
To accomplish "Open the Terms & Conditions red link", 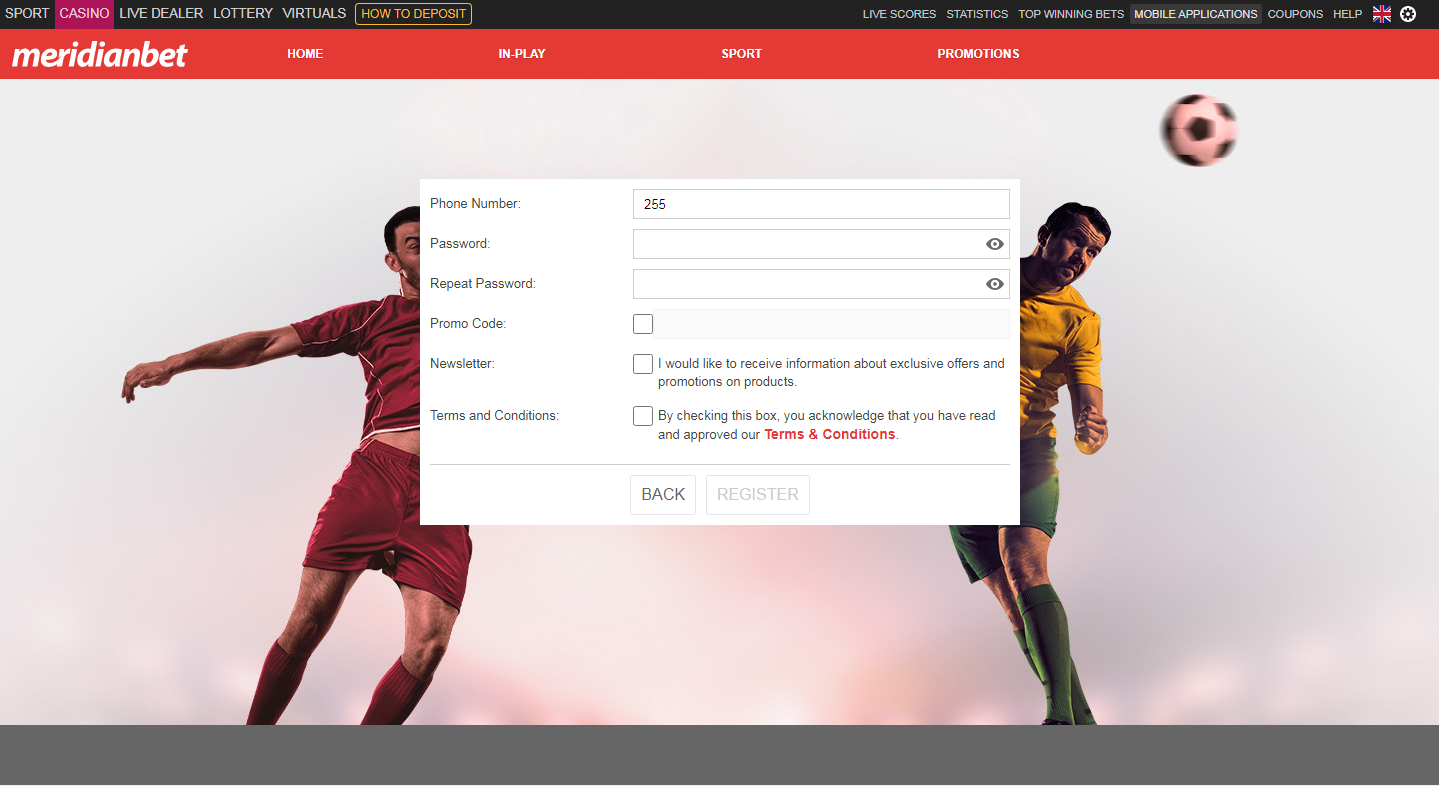I will tap(830, 434).
